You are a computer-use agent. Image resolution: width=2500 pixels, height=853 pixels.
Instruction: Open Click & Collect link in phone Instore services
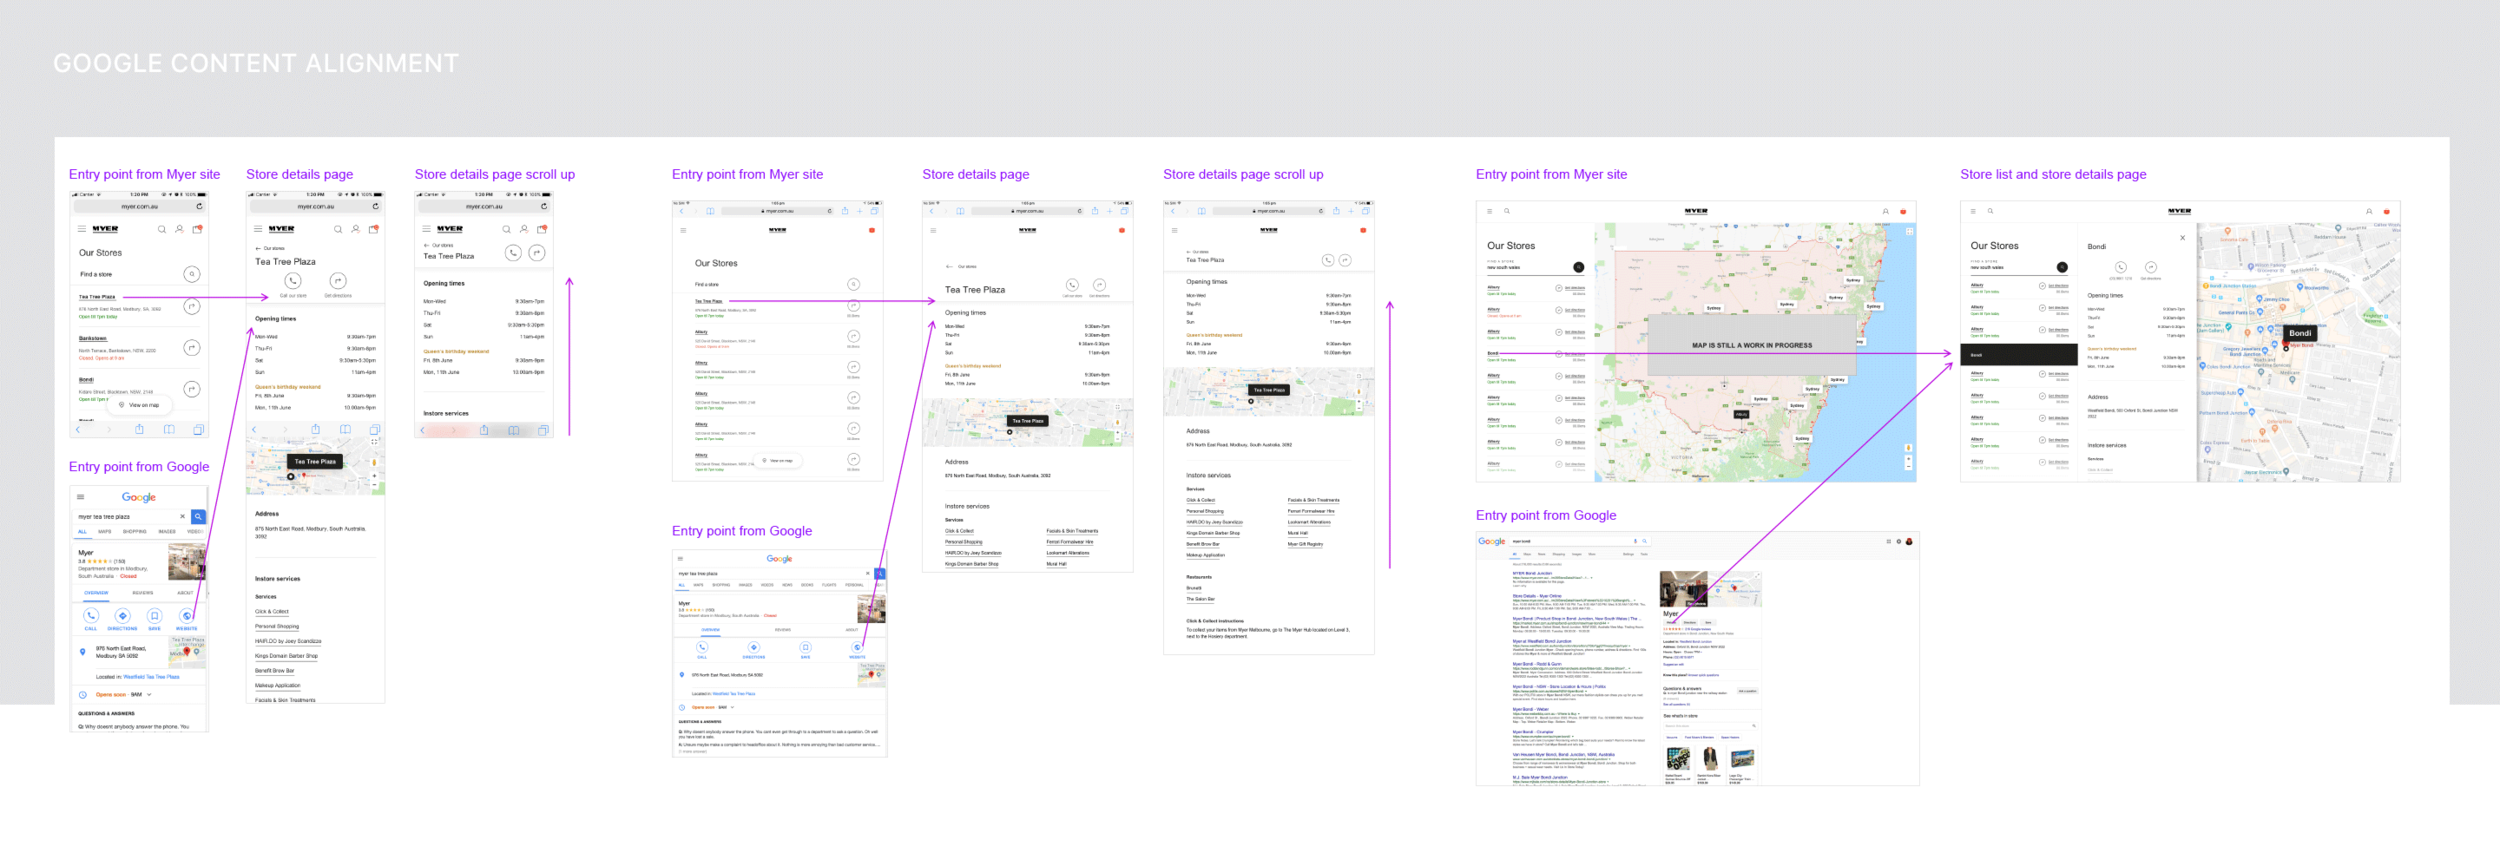point(272,611)
